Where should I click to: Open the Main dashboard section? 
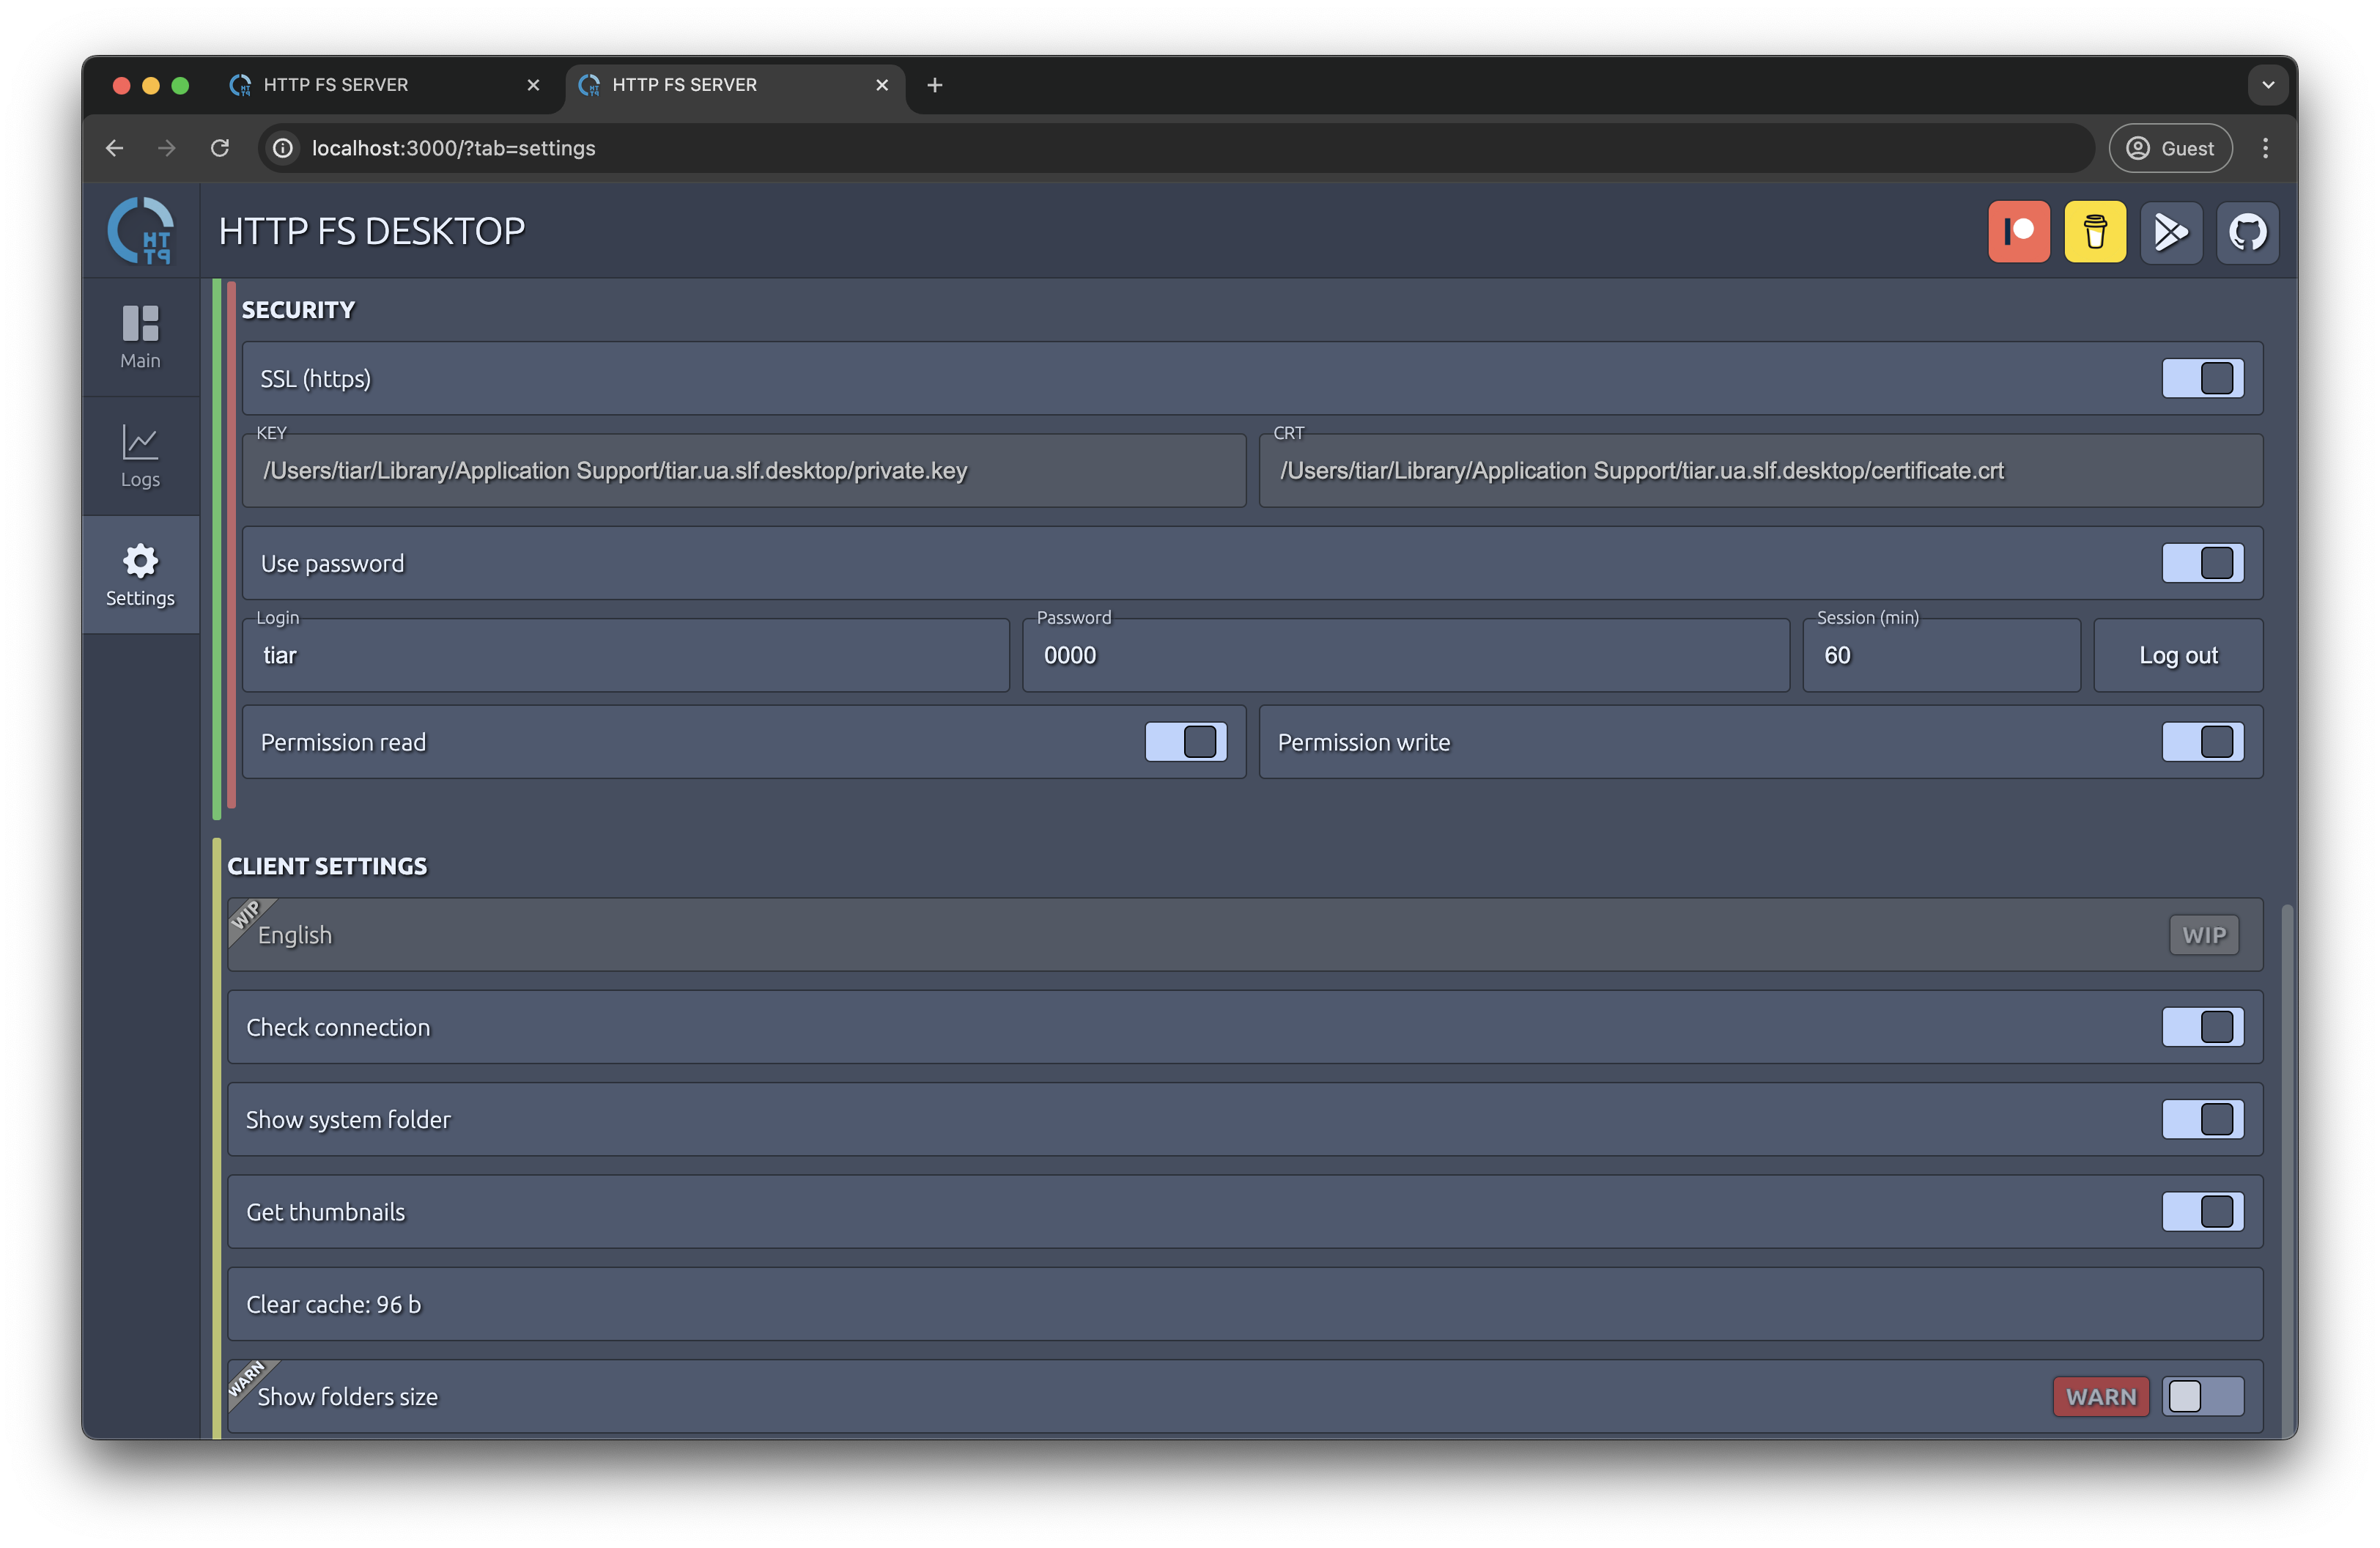[140, 338]
